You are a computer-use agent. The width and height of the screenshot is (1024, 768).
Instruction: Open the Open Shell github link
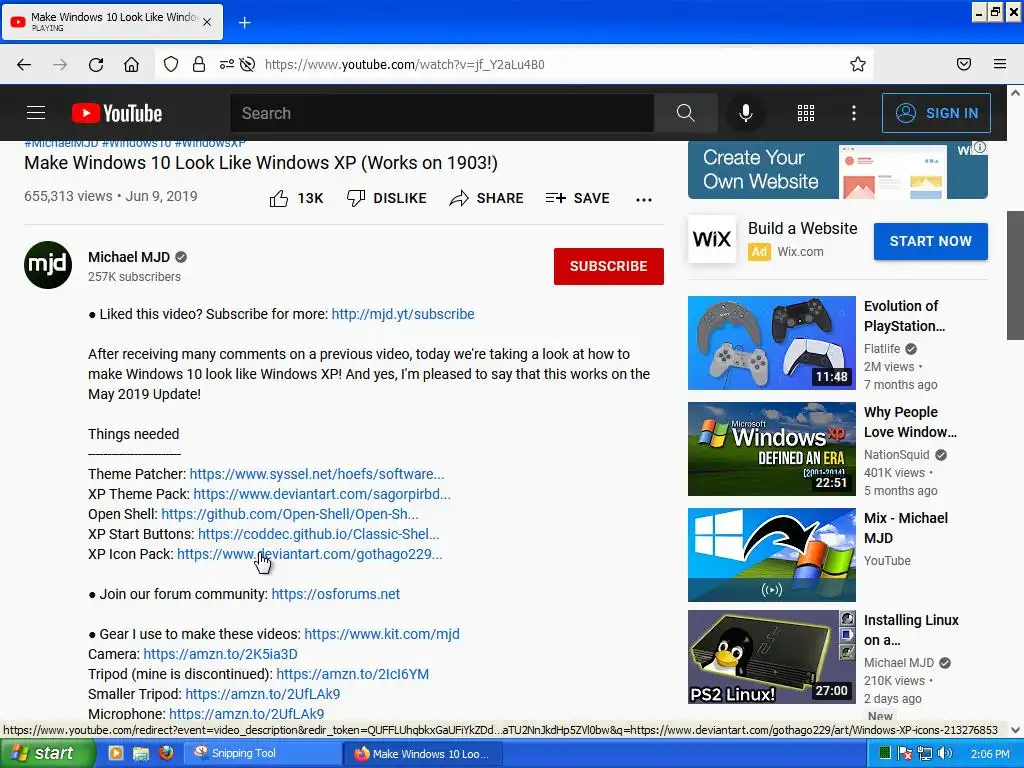(290, 514)
